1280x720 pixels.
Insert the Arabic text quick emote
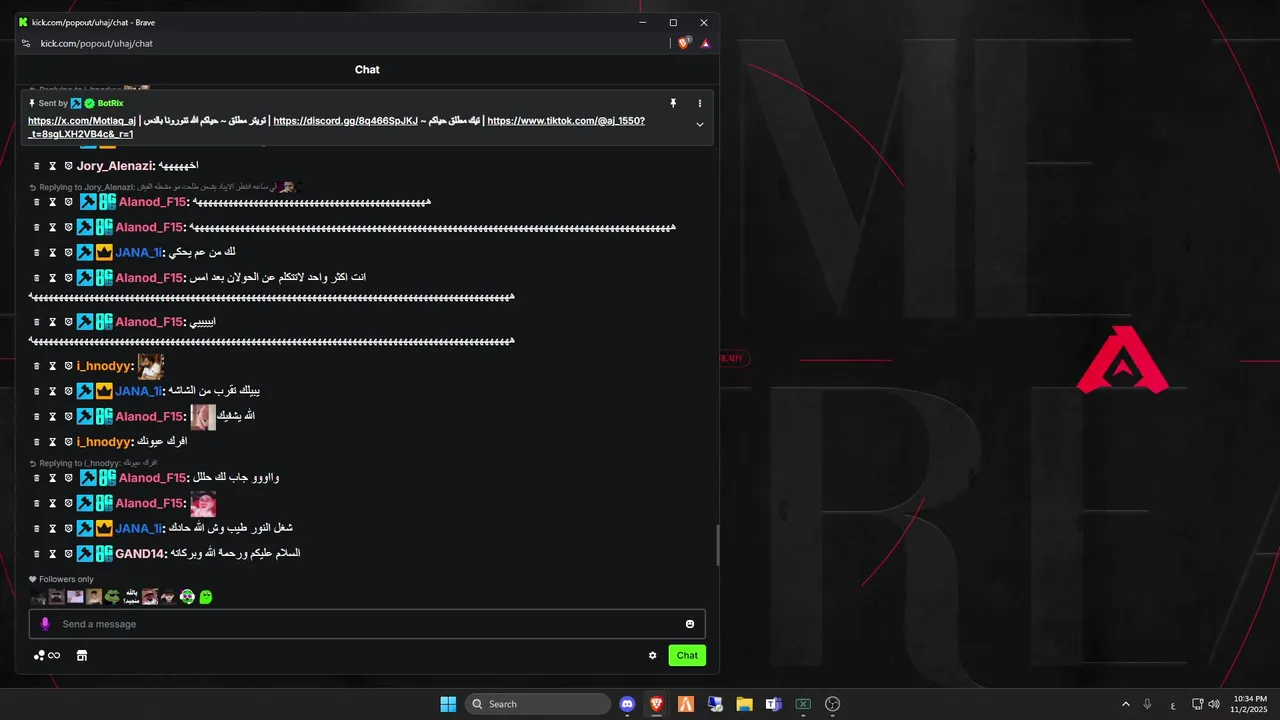click(x=131, y=597)
